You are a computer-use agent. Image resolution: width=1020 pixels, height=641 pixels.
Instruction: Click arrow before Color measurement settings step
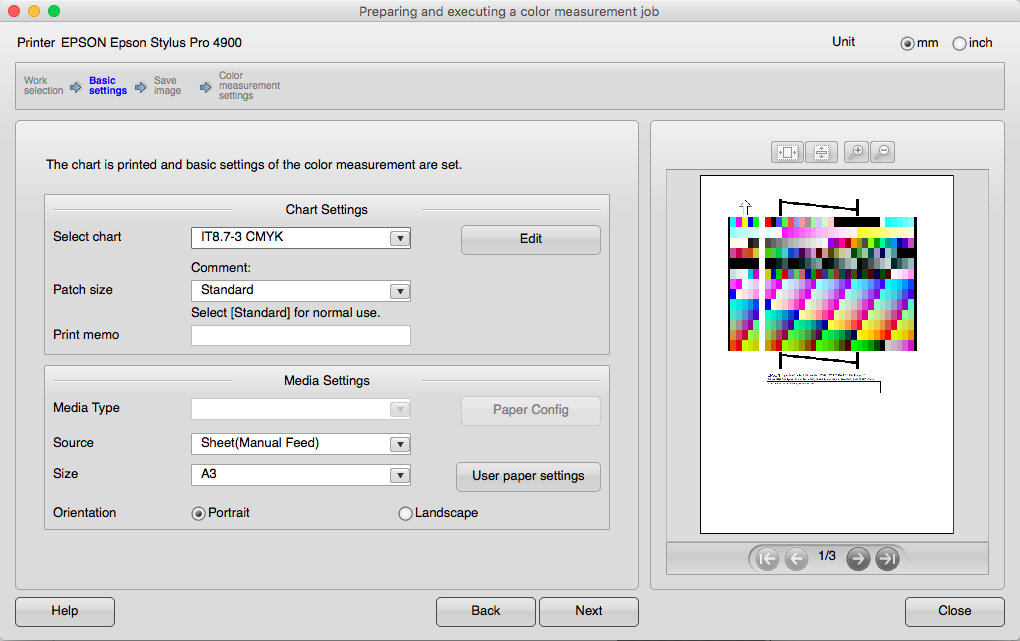point(206,87)
